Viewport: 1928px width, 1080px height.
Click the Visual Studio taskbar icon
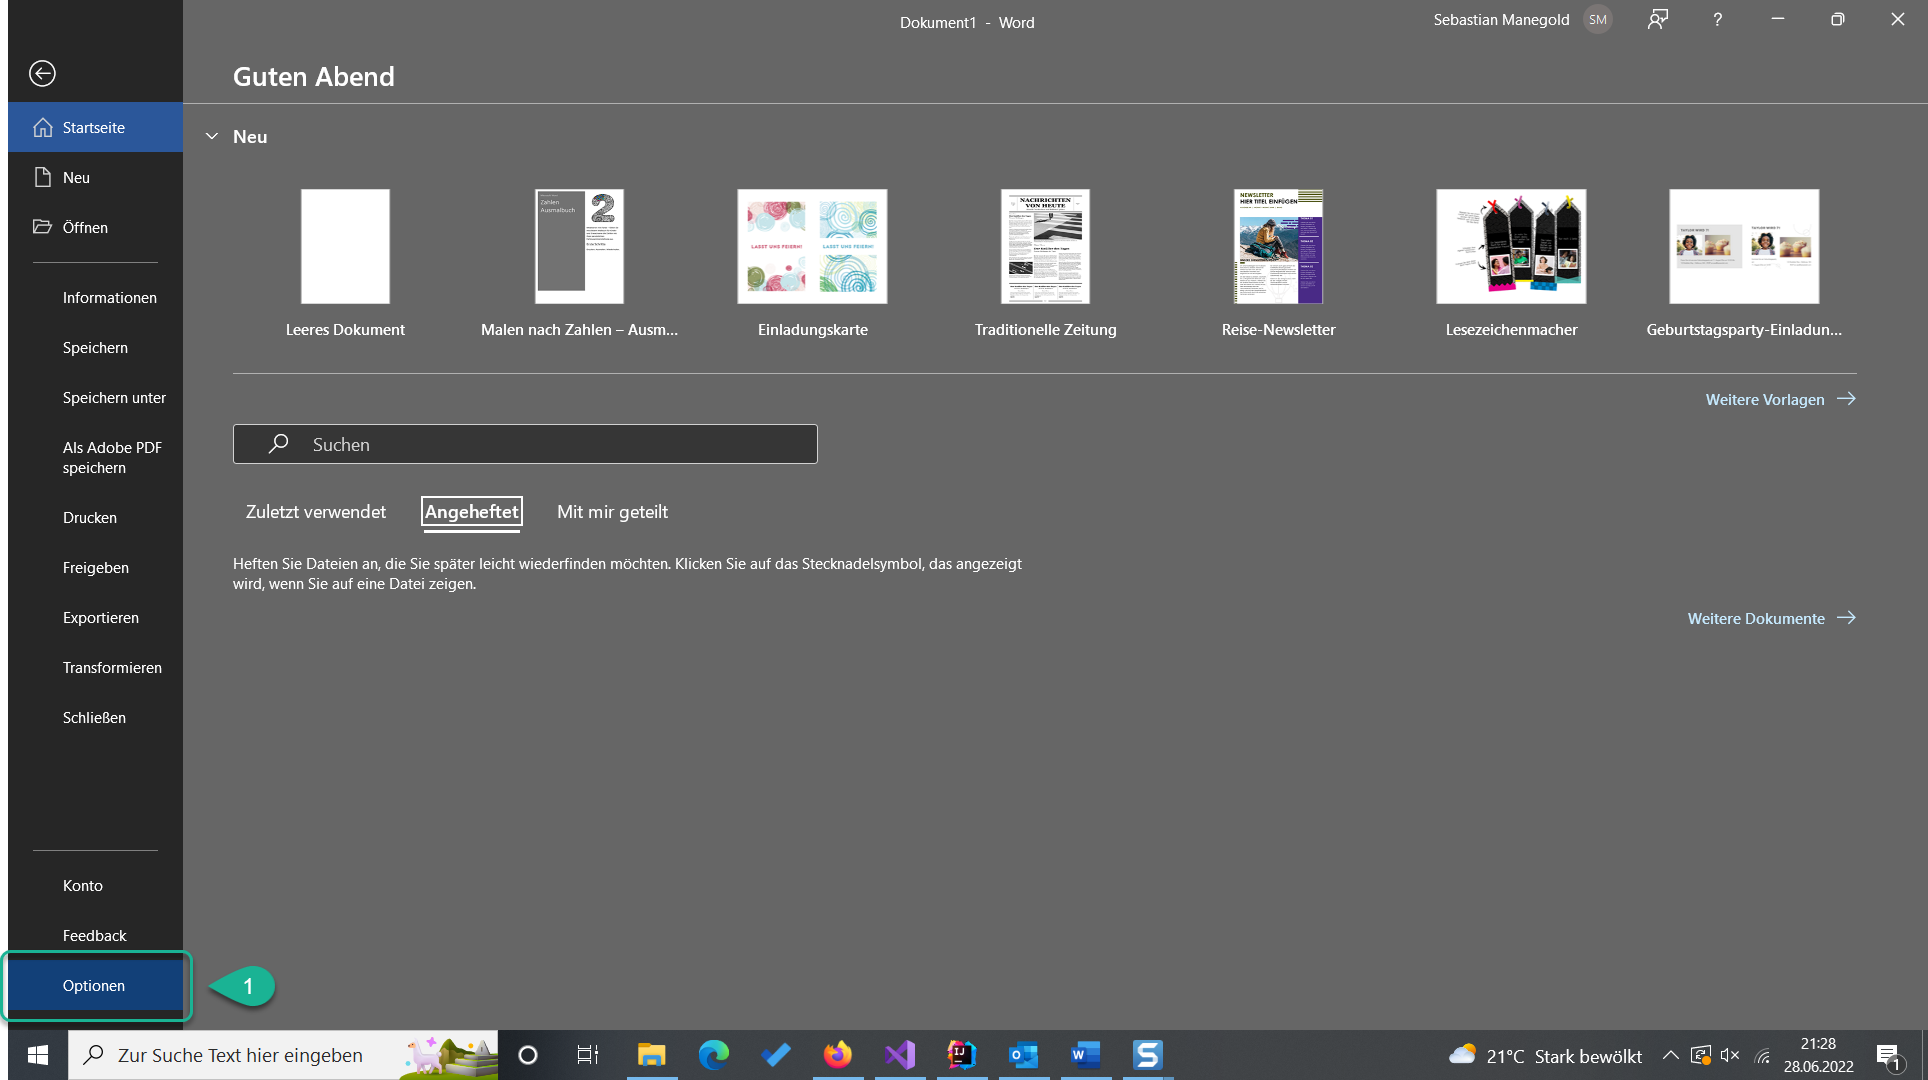(x=900, y=1055)
